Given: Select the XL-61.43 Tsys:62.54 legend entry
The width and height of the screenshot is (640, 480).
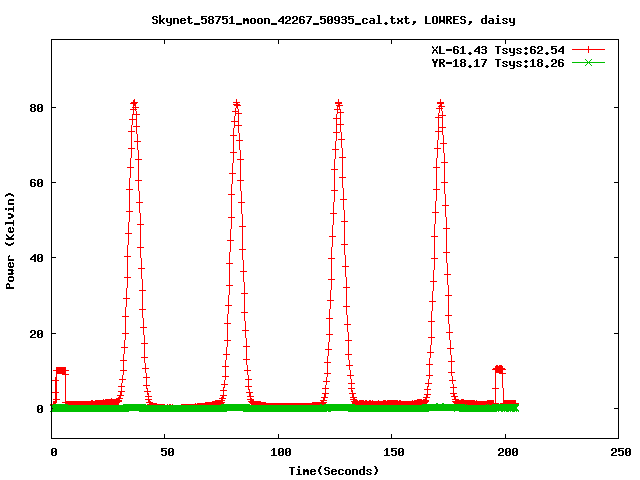Looking at the screenshot, I should (x=498, y=50).
